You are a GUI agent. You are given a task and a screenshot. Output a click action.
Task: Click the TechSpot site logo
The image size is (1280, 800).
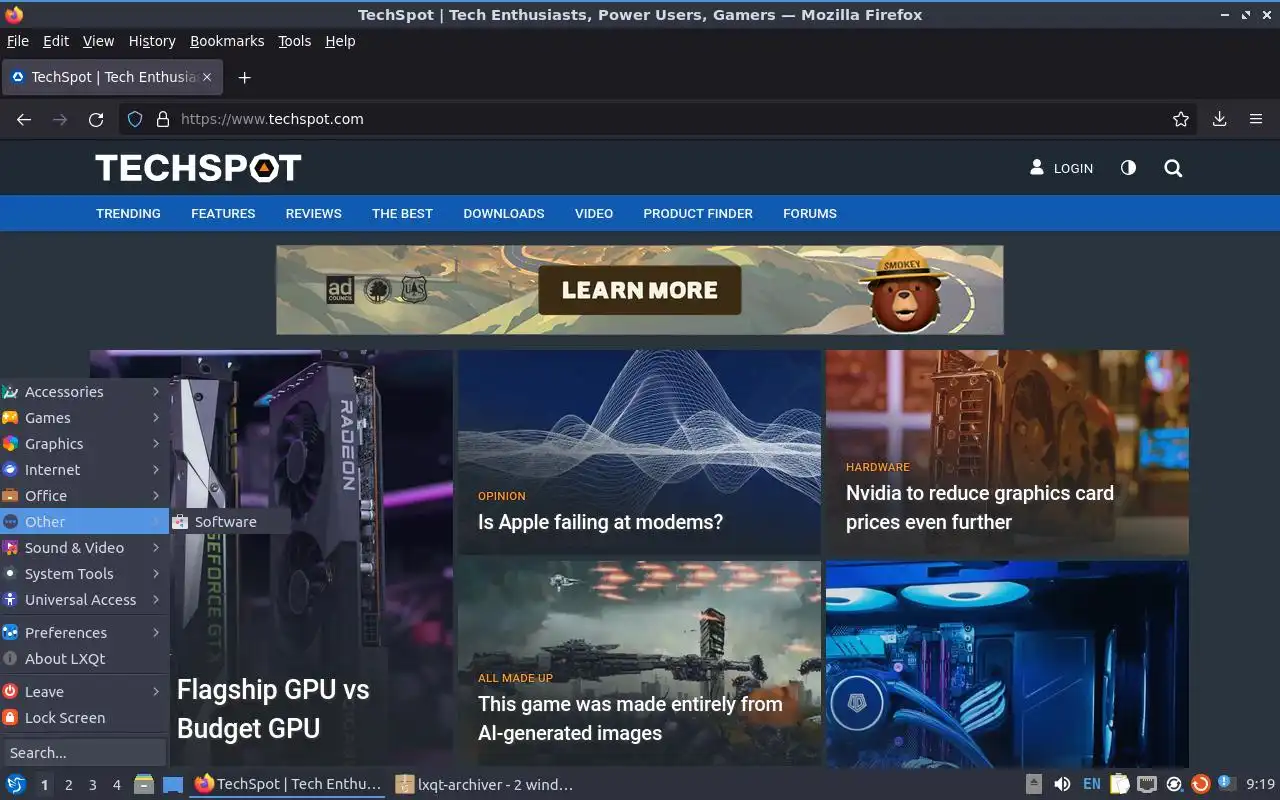click(x=198, y=168)
